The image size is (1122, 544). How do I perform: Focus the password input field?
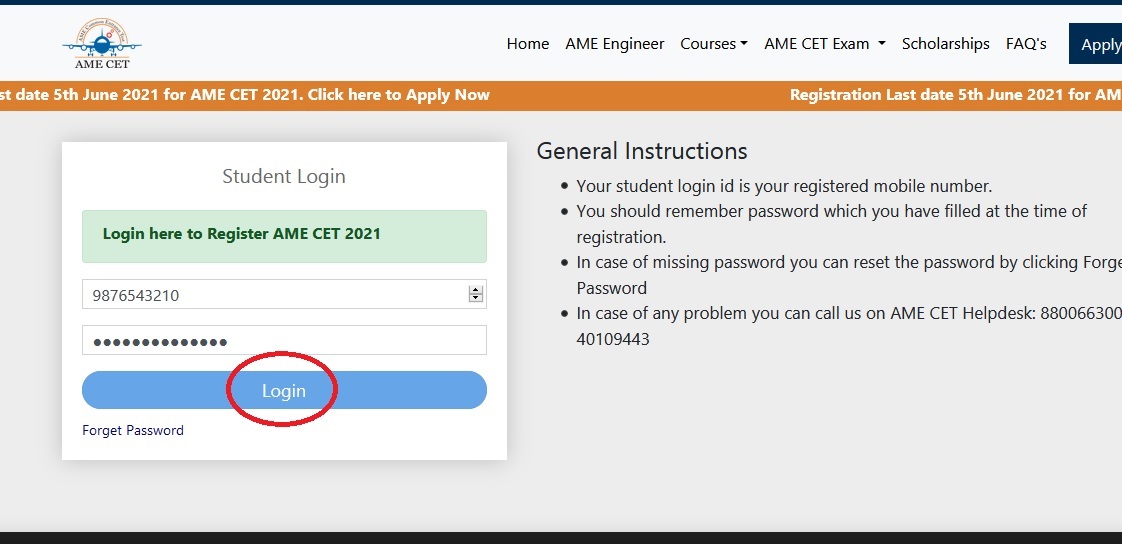(284, 340)
